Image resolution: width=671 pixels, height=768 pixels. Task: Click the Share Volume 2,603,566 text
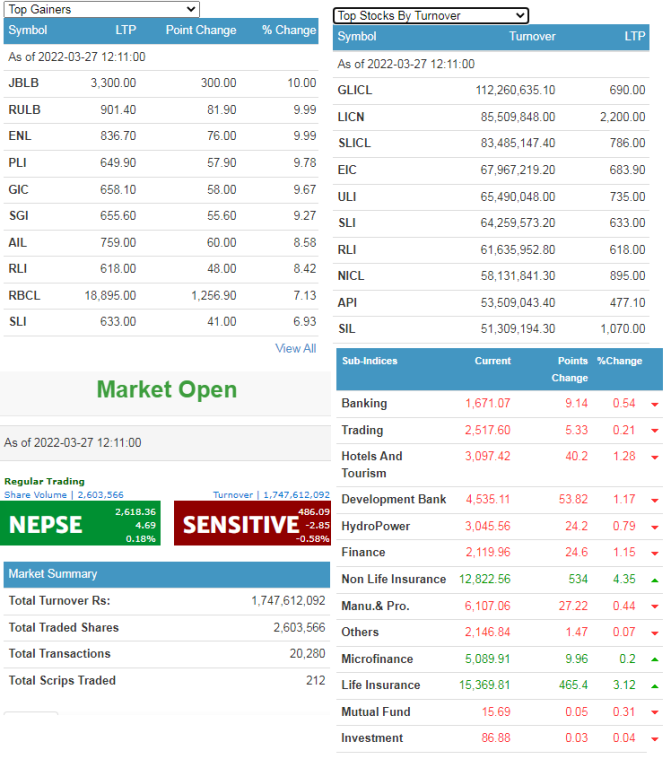point(64,495)
